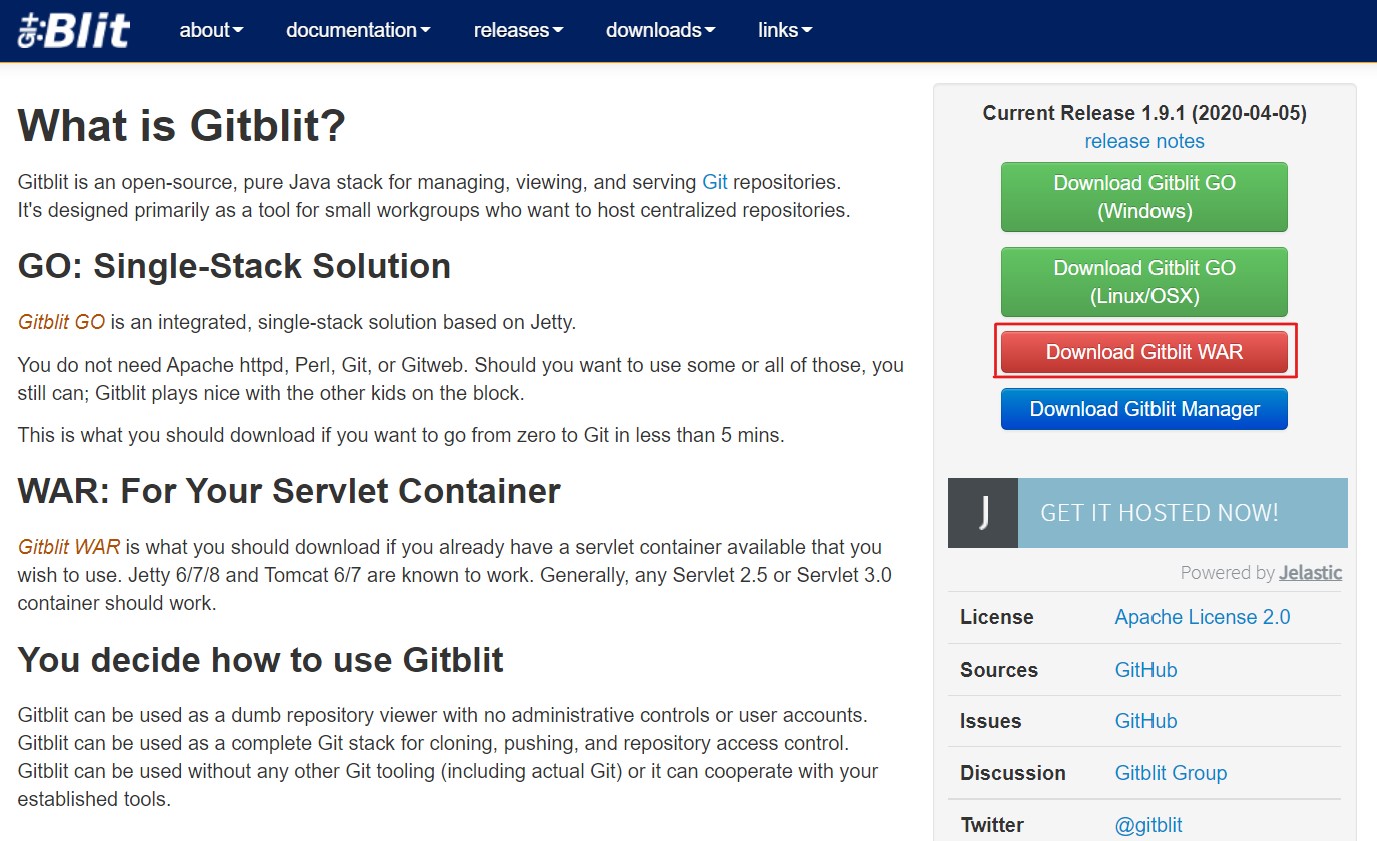Image resolution: width=1377 pixels, height=841 pixels.
Task: Follow the Git link in intro paragraph
Action: [715, 182]
